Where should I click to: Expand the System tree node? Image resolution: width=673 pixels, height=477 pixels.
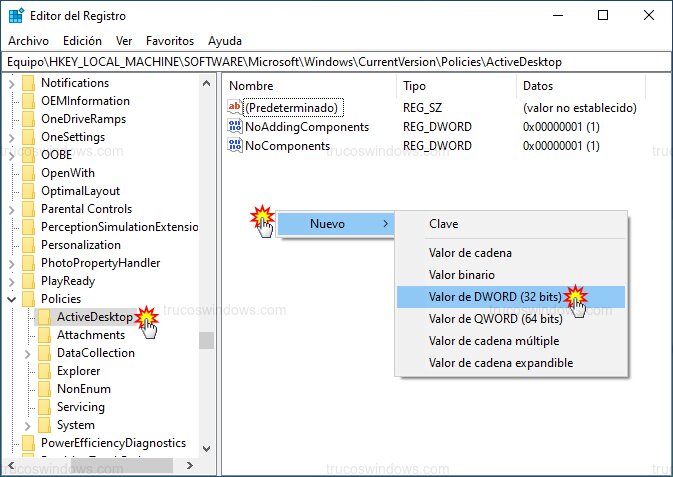point(28,425)
